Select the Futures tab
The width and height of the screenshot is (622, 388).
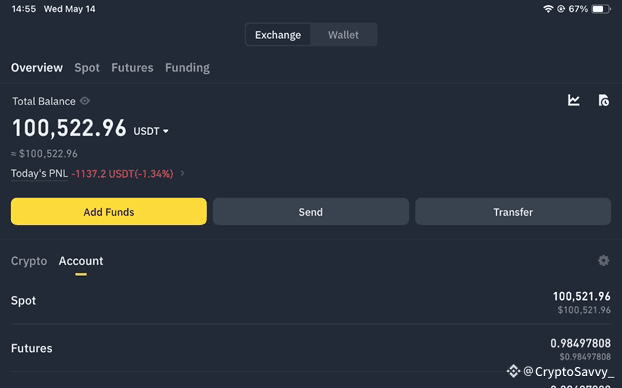(132, 68)
